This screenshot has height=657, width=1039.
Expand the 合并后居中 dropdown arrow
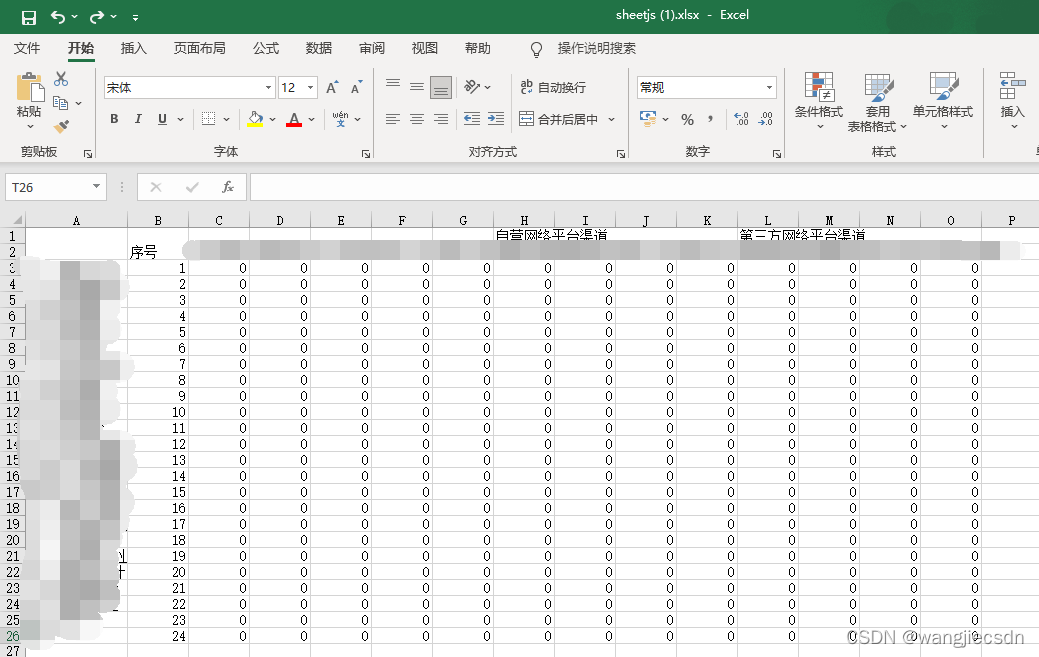pos(612,120)
